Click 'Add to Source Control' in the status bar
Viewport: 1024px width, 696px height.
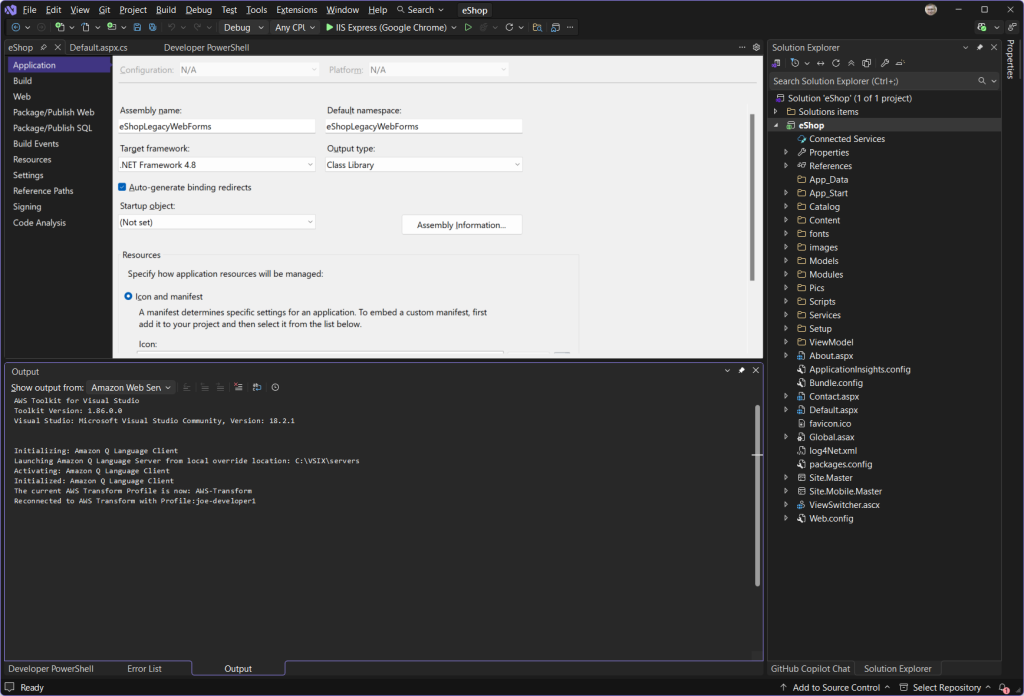(835, 688)
